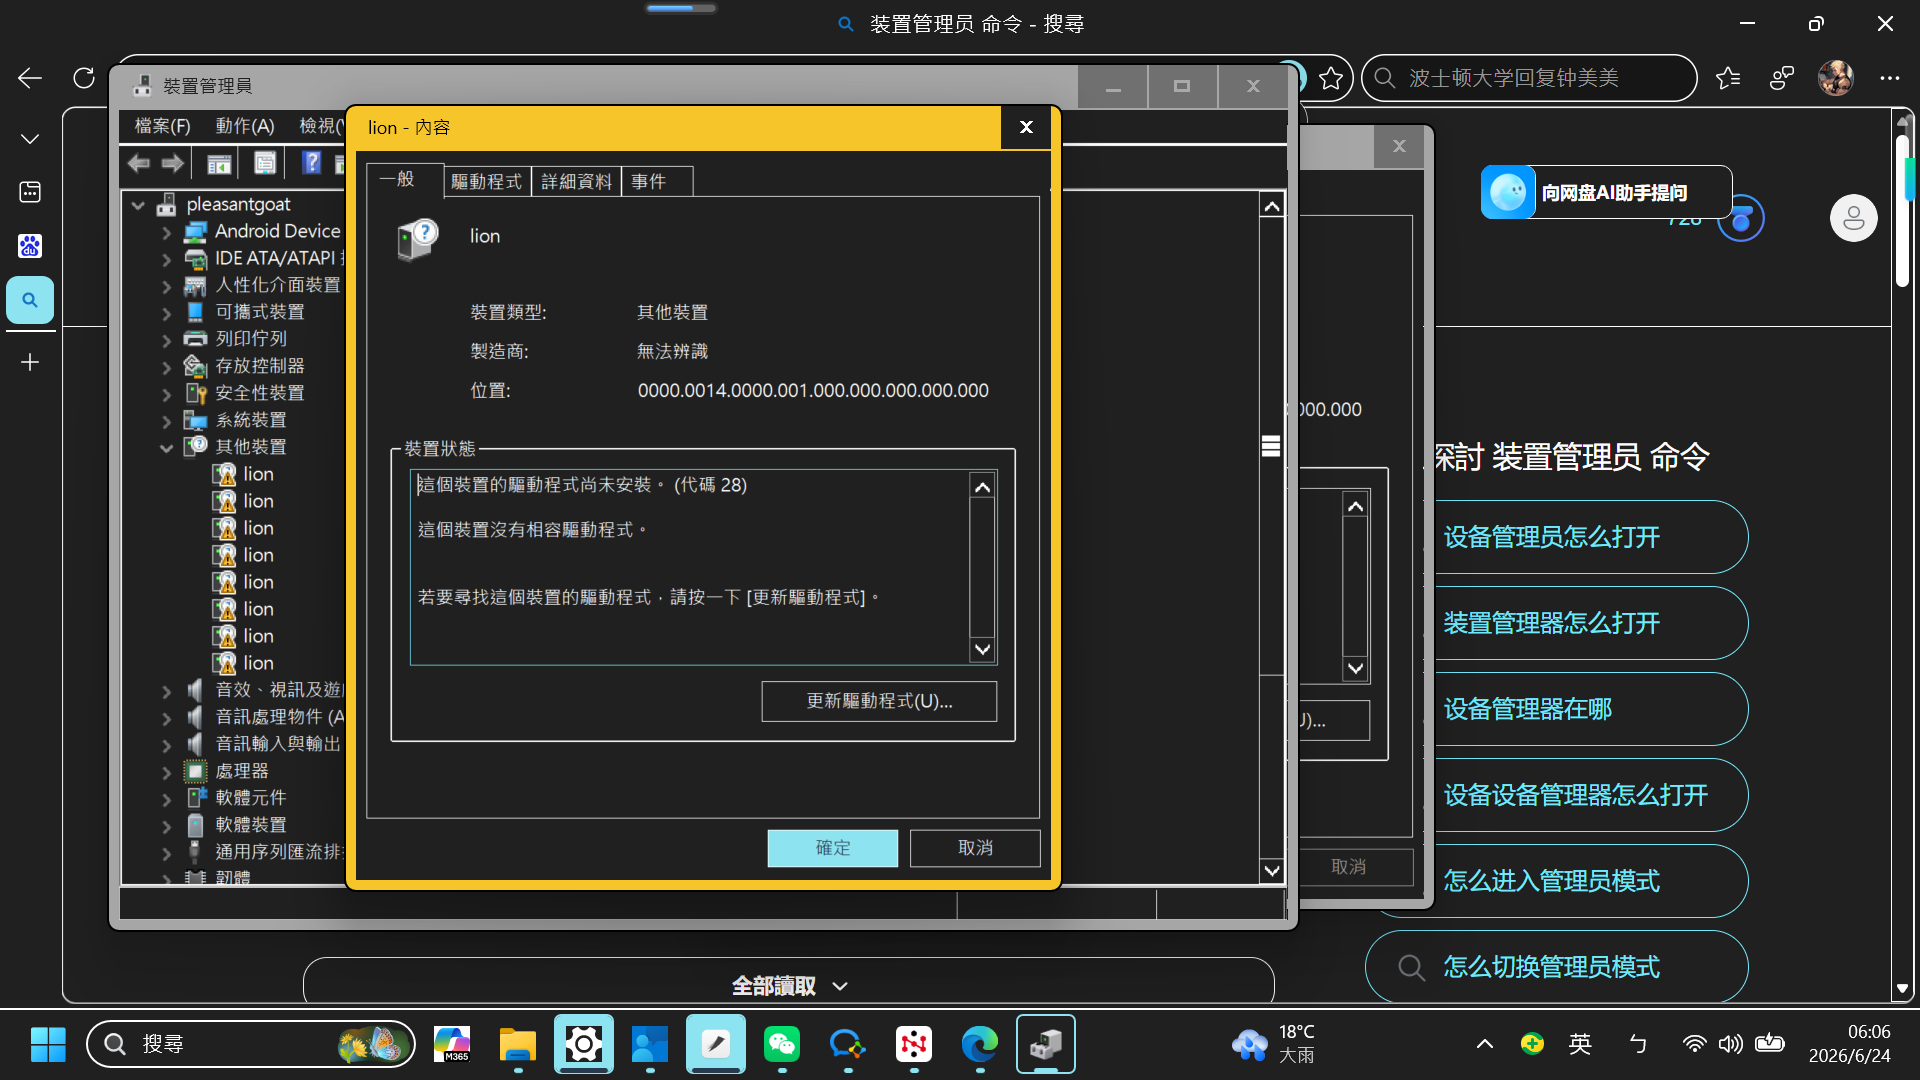Click the blue Help question-mark toolbar icon

point(312,163)
